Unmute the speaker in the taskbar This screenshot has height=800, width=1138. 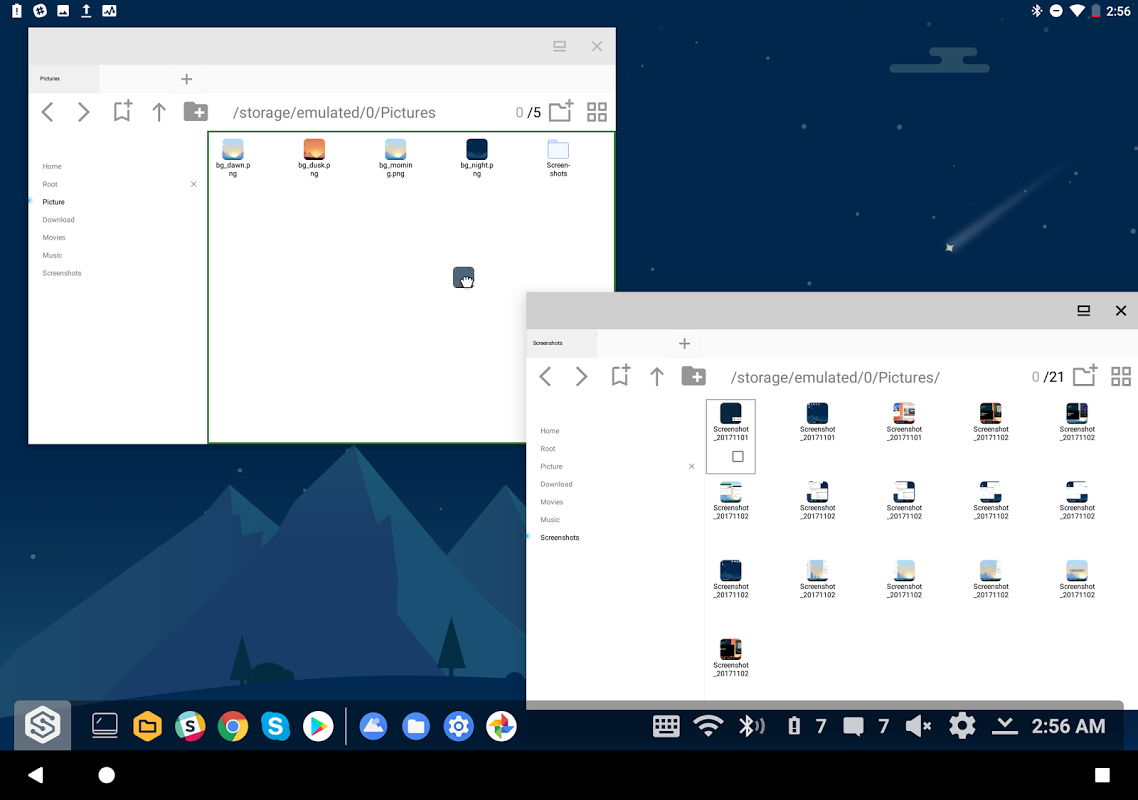click(918, 726)
